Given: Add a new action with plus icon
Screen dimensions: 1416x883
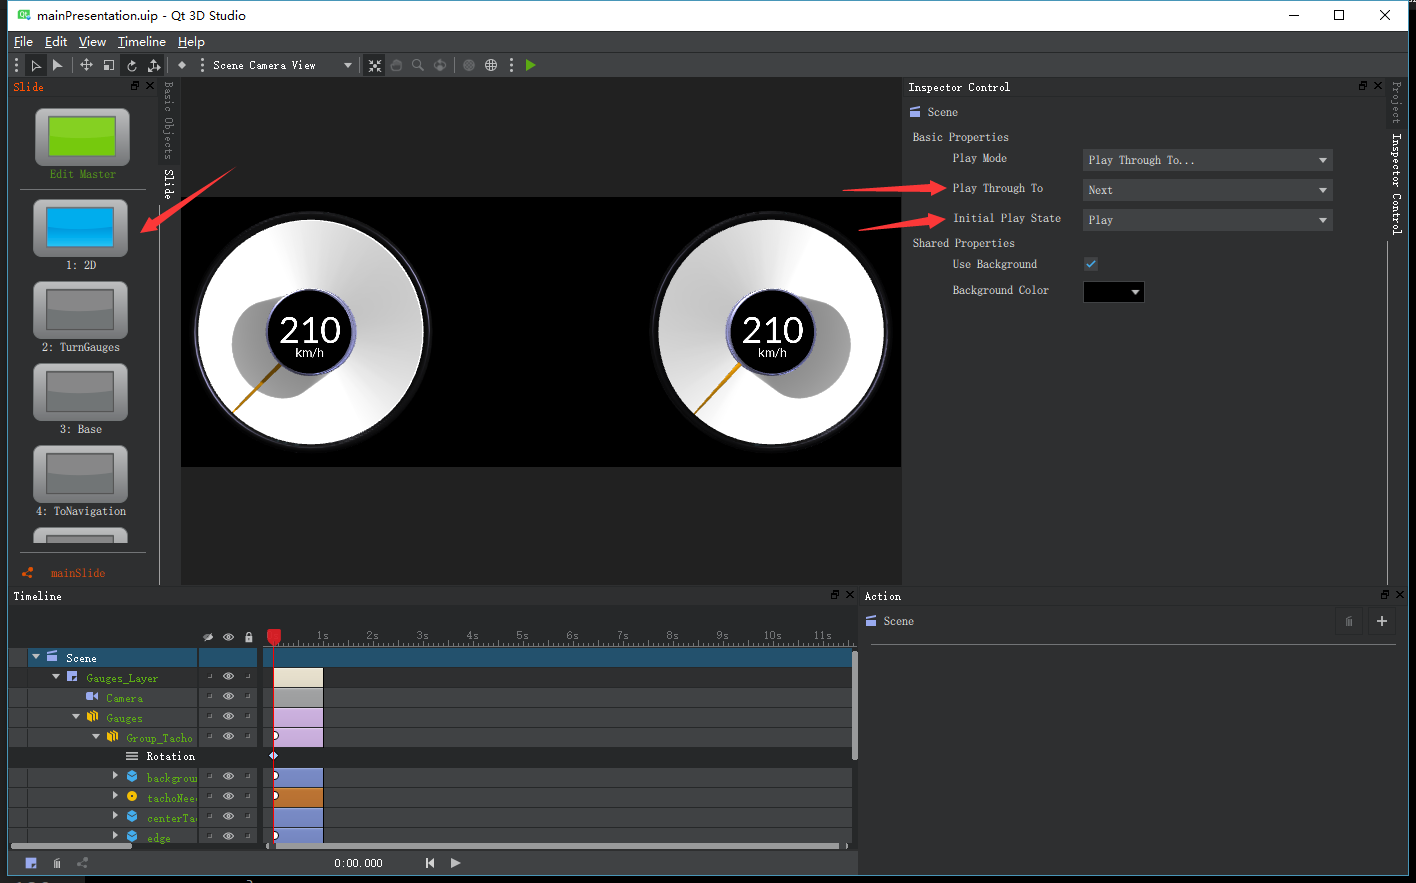Looking at the screenshot, I should tap(1381, 621).
